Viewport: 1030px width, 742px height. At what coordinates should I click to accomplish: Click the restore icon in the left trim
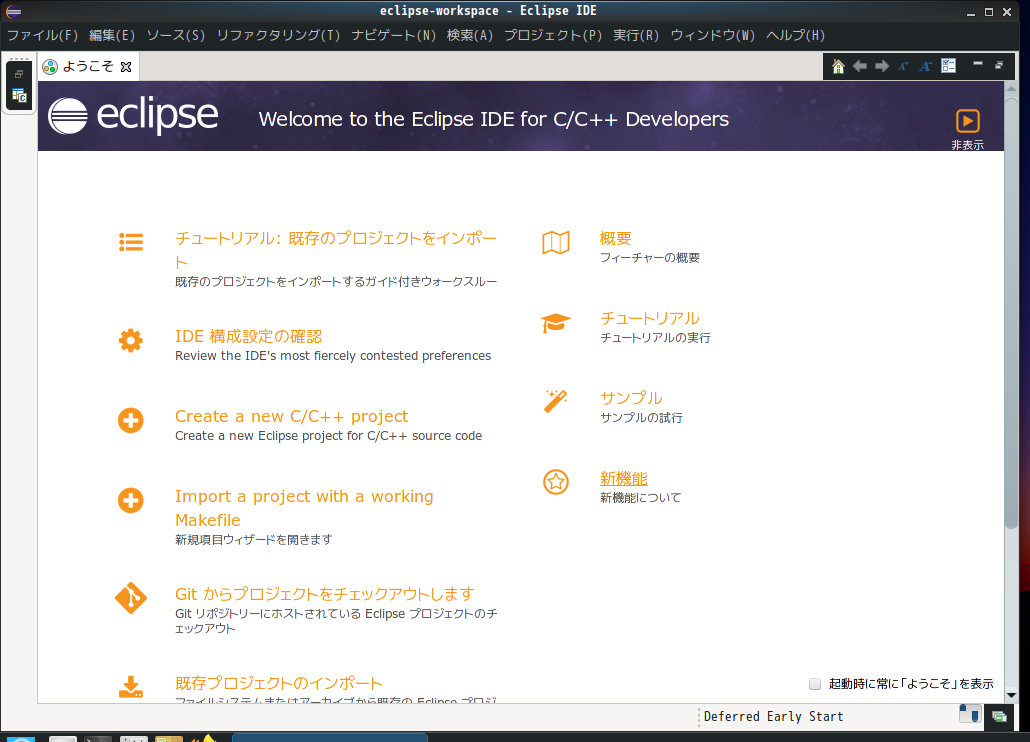(19, 74)
